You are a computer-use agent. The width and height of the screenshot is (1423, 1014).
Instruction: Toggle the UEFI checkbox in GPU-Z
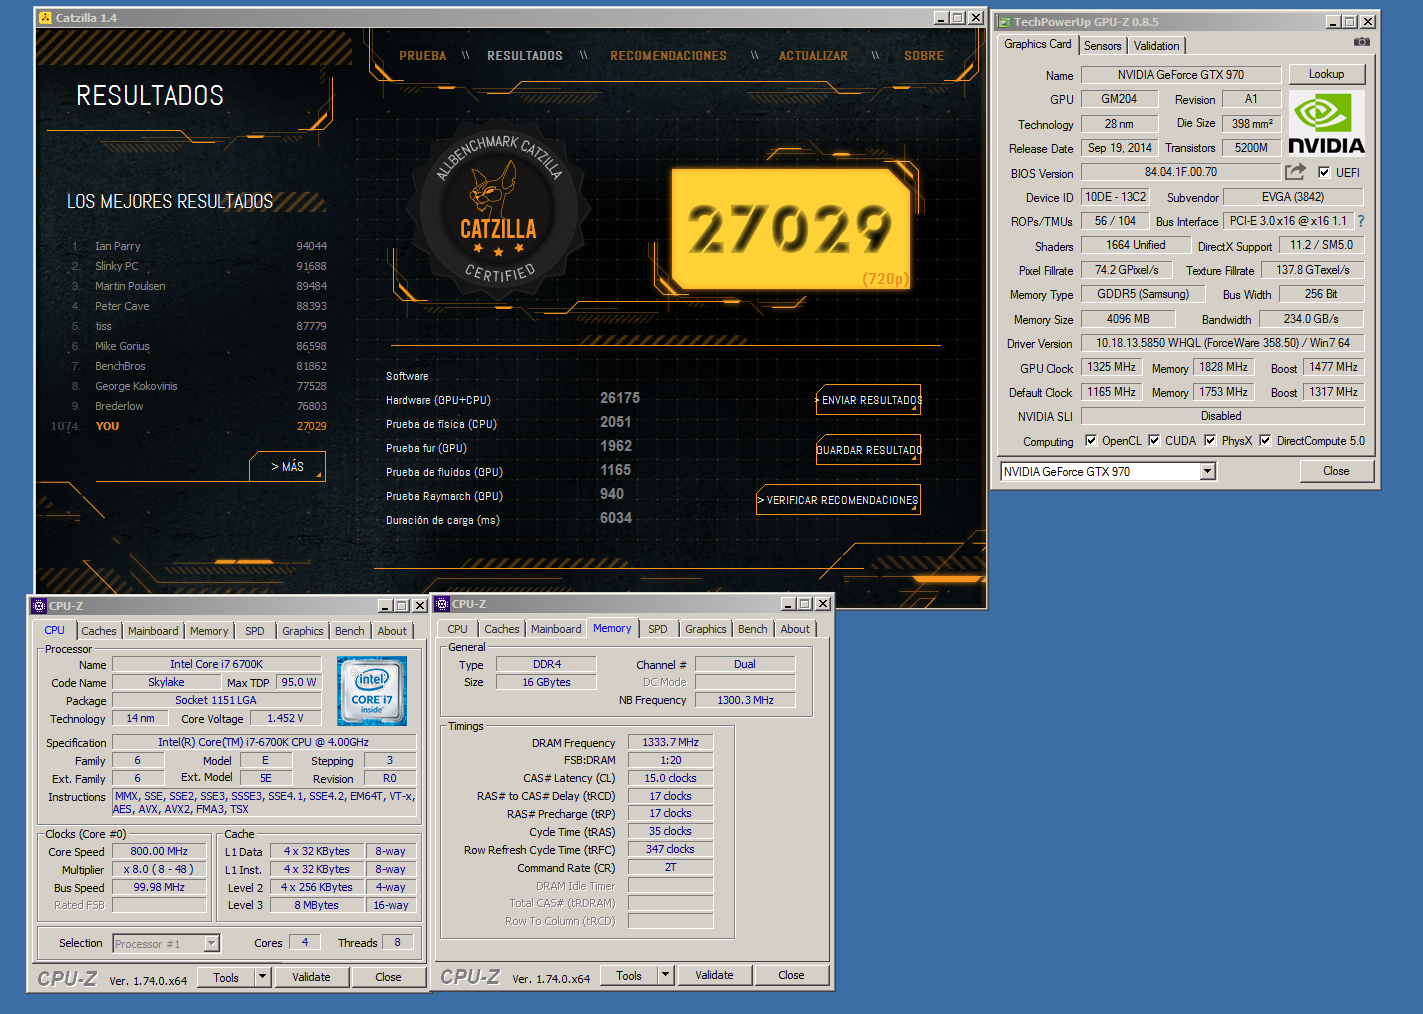(x=1324, y=172)
